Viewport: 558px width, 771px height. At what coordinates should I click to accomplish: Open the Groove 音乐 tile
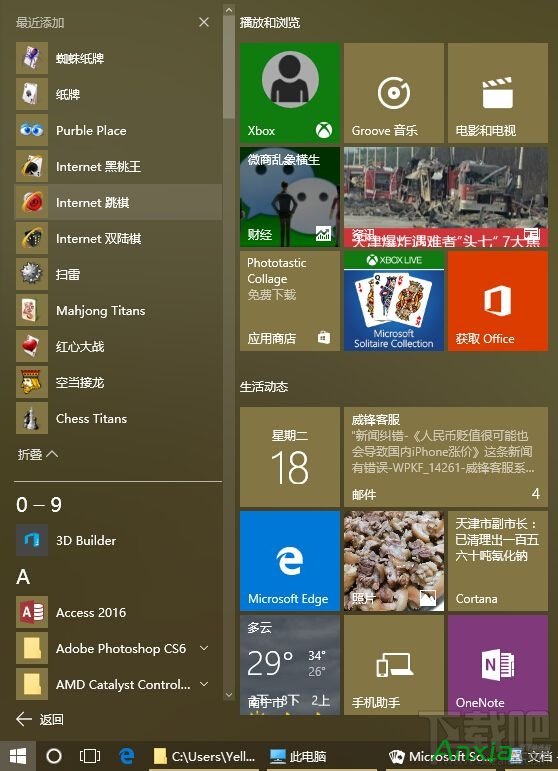[394, 93]
